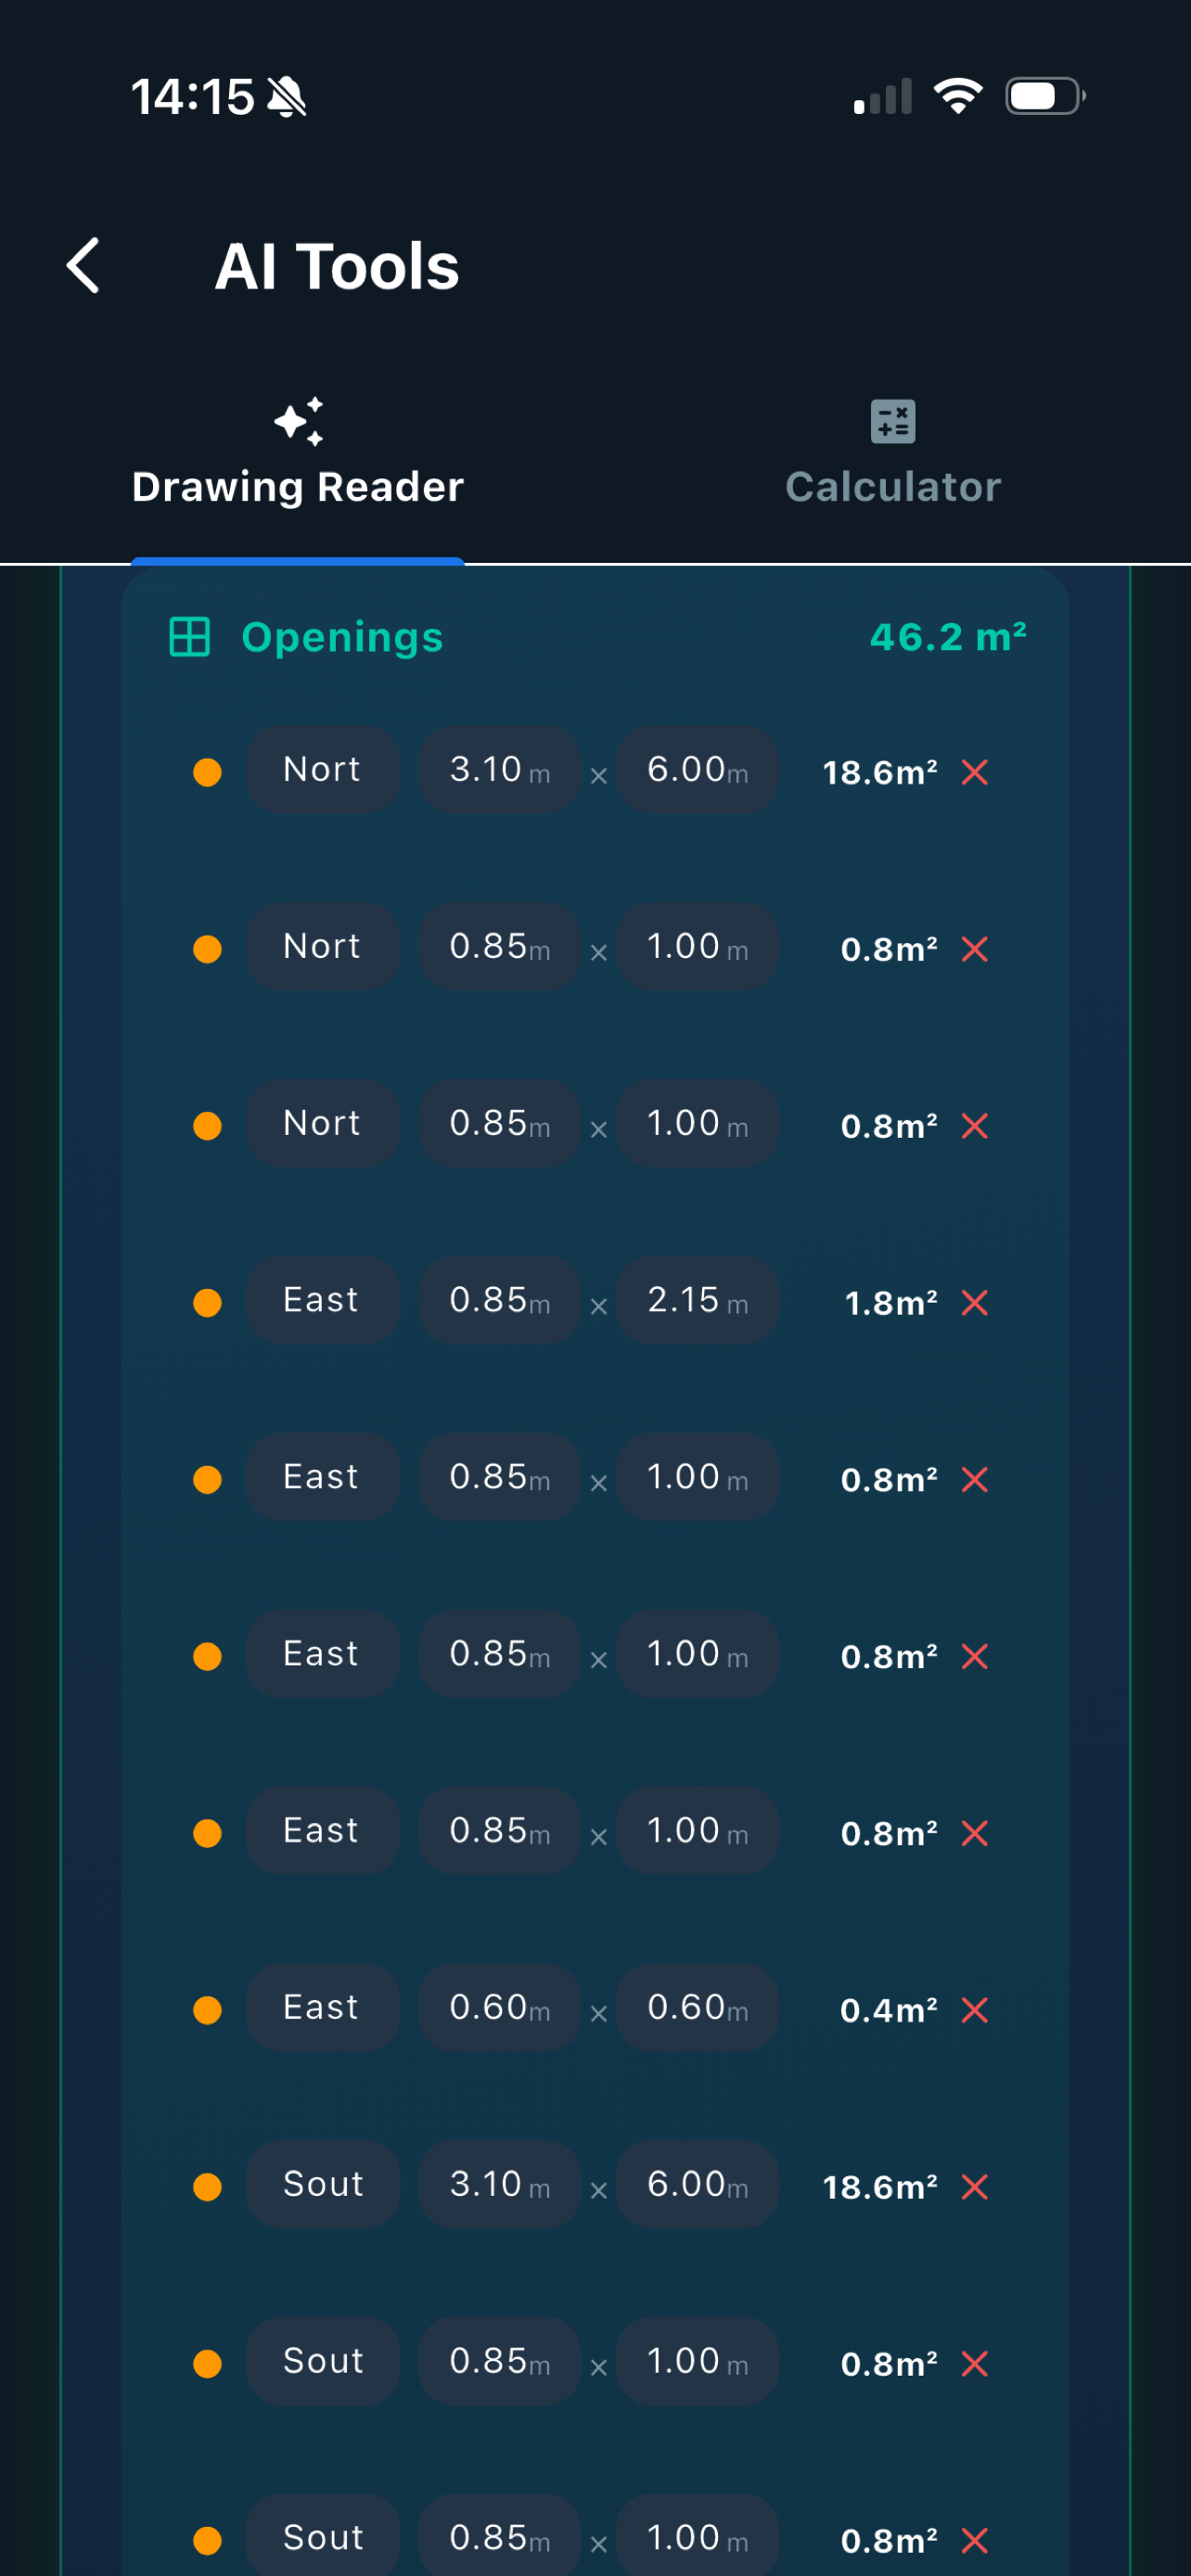Remove the South 18.6m² opening
The height and width of the screenshot is (2576, 1191).
point(974,2187)
